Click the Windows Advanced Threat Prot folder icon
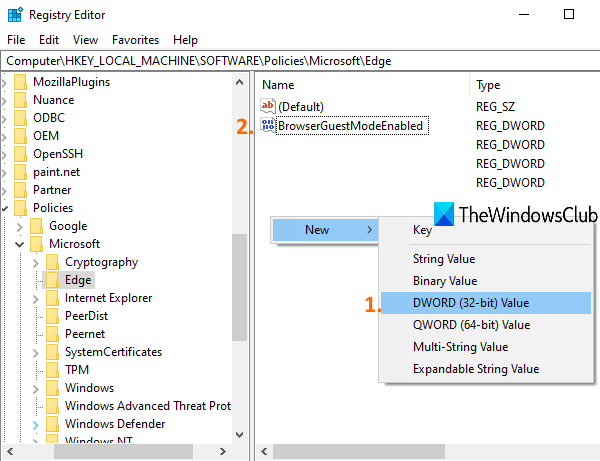The height and width of the screenshot is (461, 600). 52,406
